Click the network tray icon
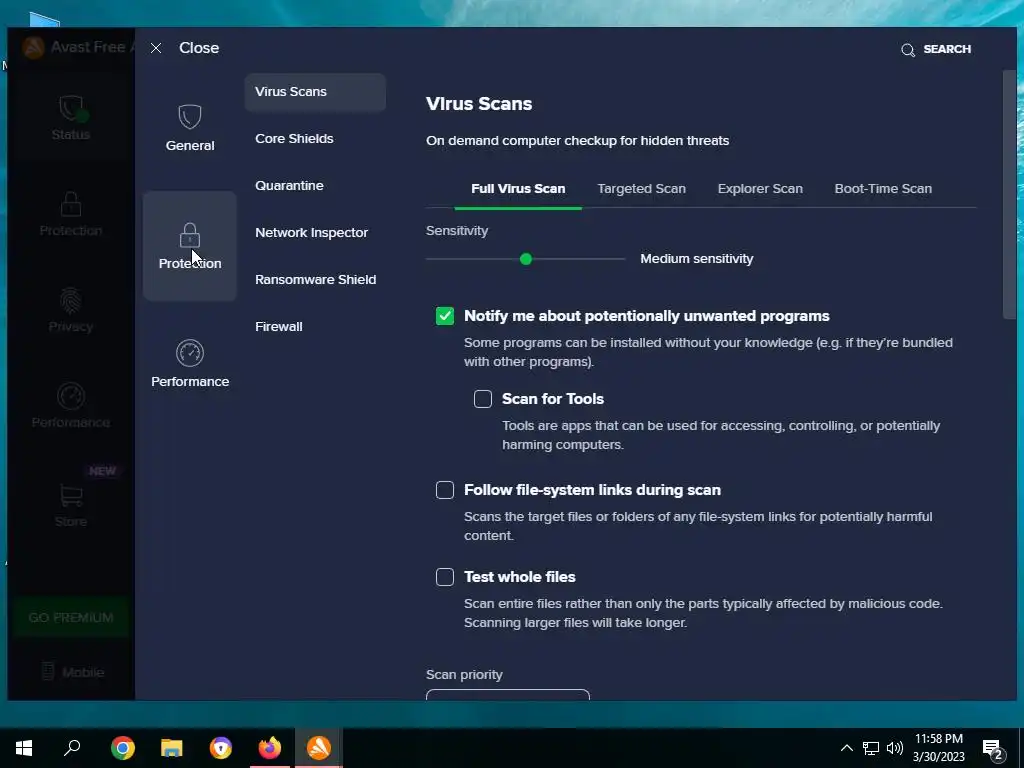 [871, 748]
